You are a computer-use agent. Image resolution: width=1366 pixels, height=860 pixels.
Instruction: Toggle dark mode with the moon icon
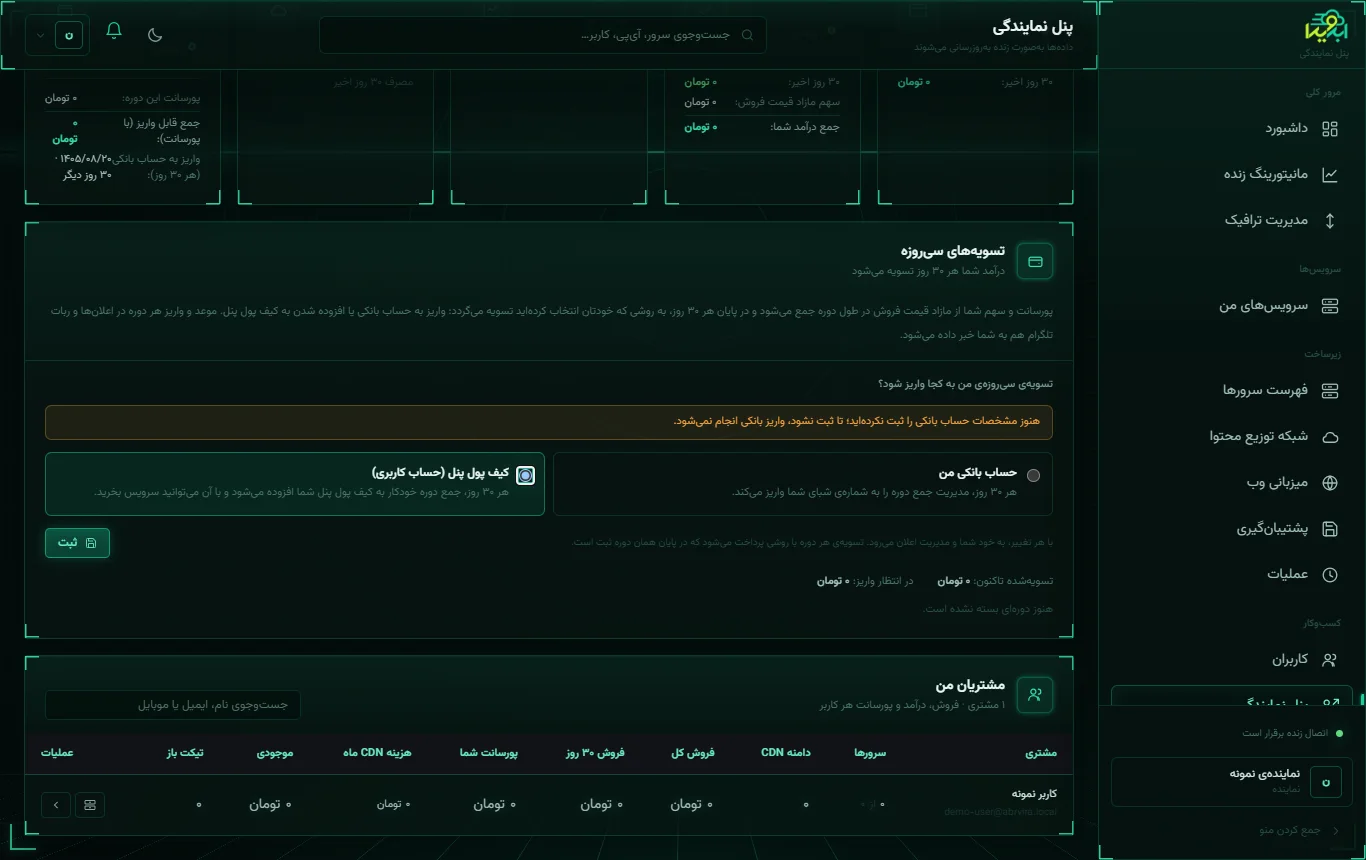click(x=155, y=34)
